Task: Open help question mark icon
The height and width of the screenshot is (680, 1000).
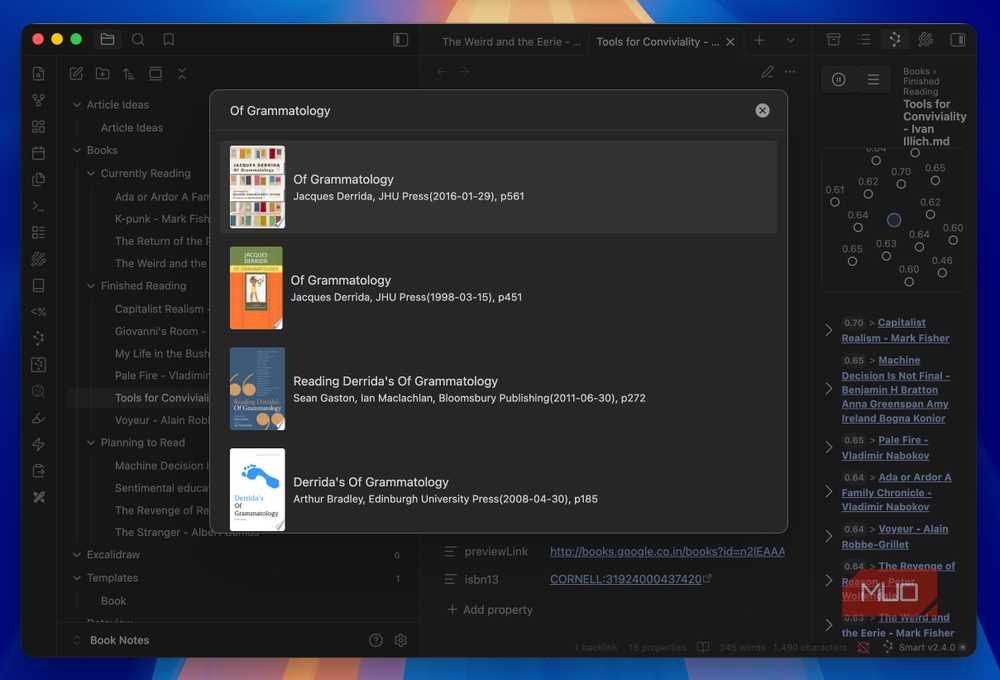Action: pyautogui.click(x=376, y=640)
